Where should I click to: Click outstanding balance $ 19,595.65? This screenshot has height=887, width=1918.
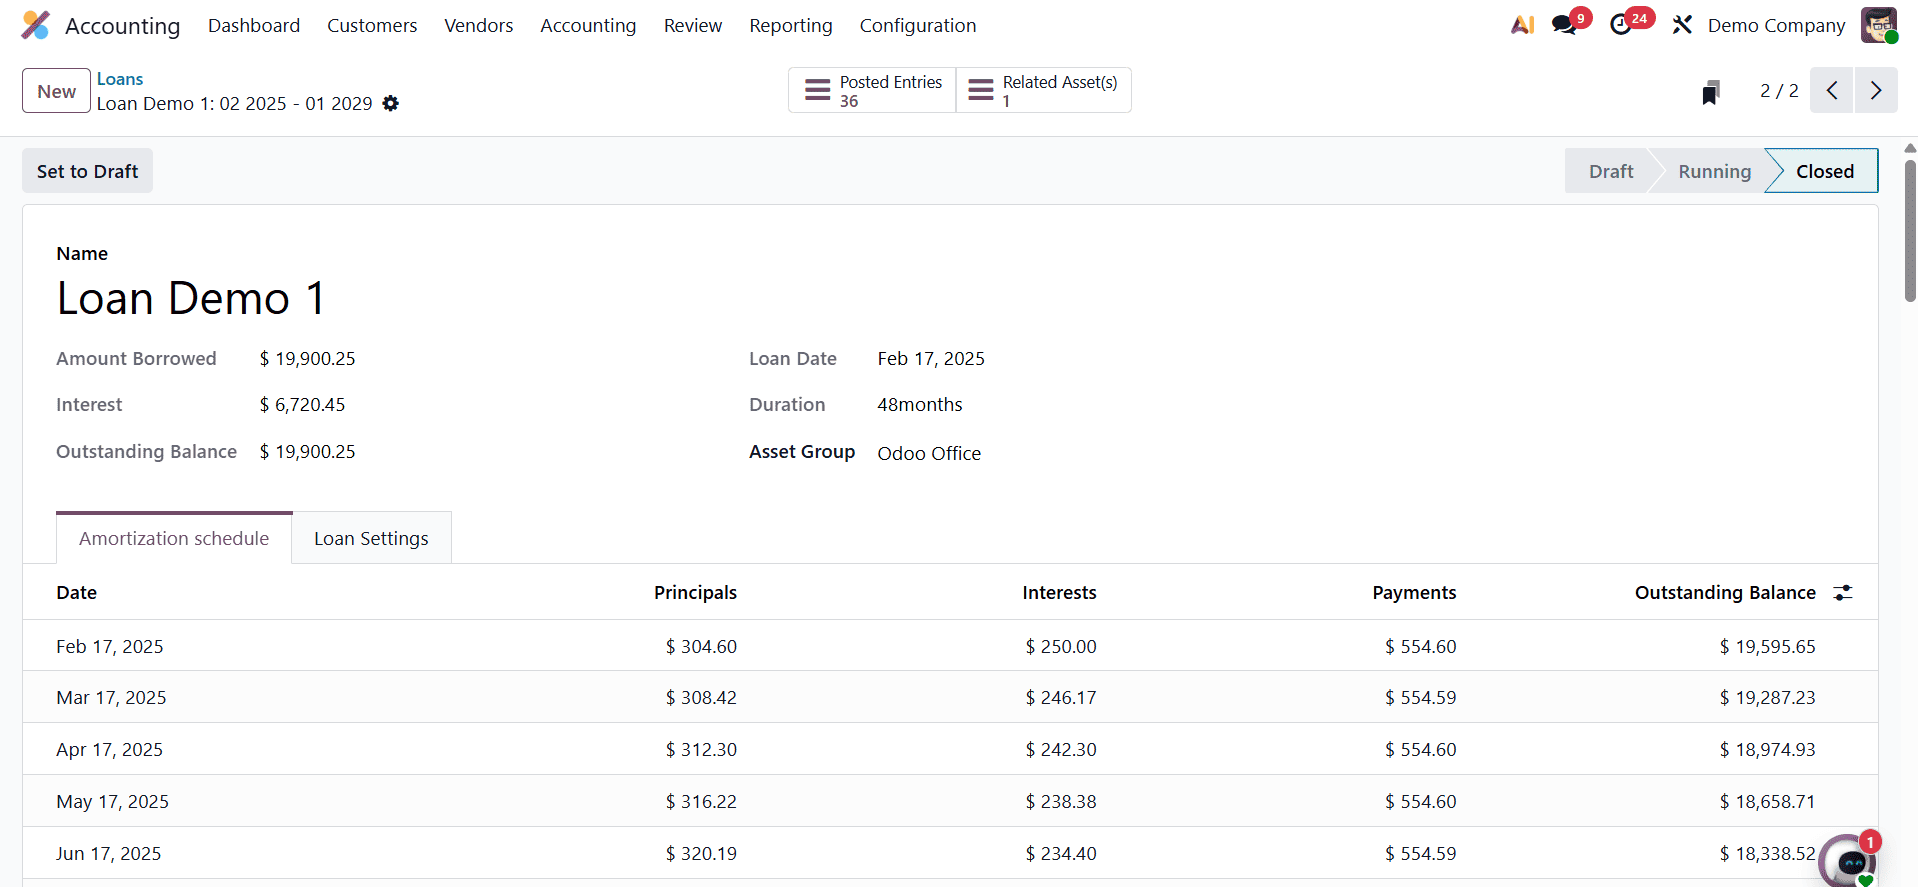[x=1767, y=647]
